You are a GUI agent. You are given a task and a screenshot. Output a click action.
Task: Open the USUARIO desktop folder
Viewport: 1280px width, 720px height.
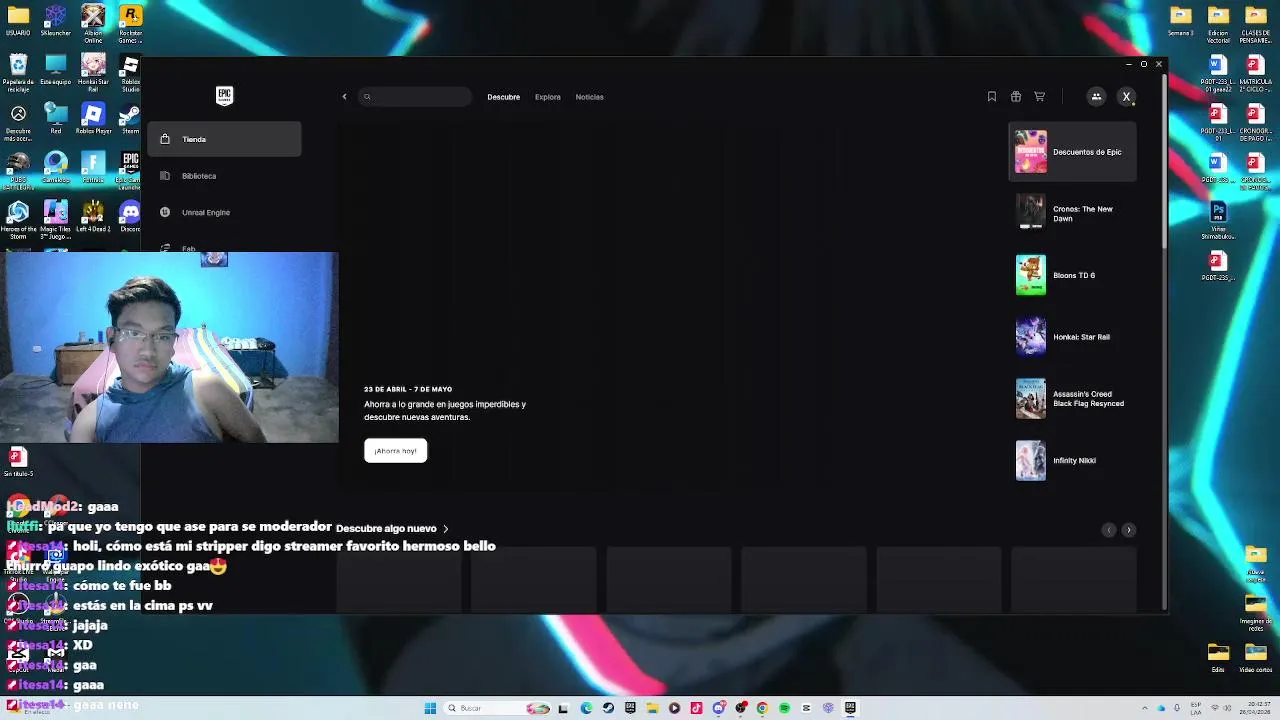click(18, 22)
